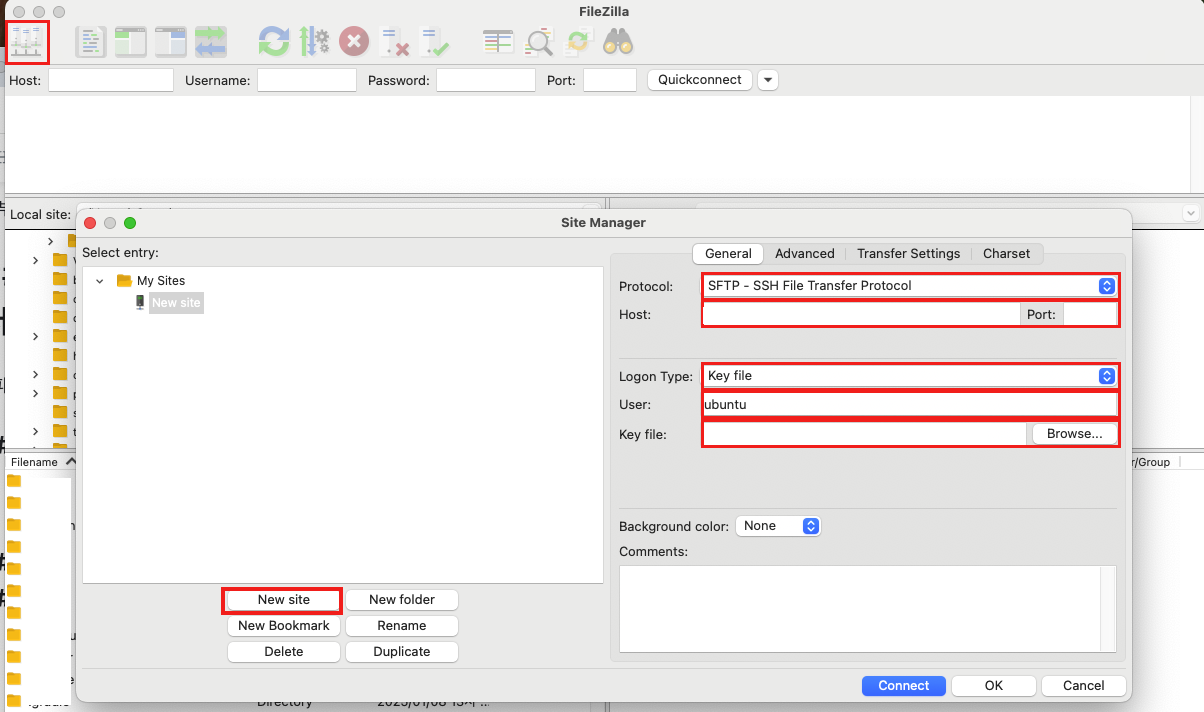Click the server icon beside New site
The image size is (1204, 712).
tap(140, 302)
